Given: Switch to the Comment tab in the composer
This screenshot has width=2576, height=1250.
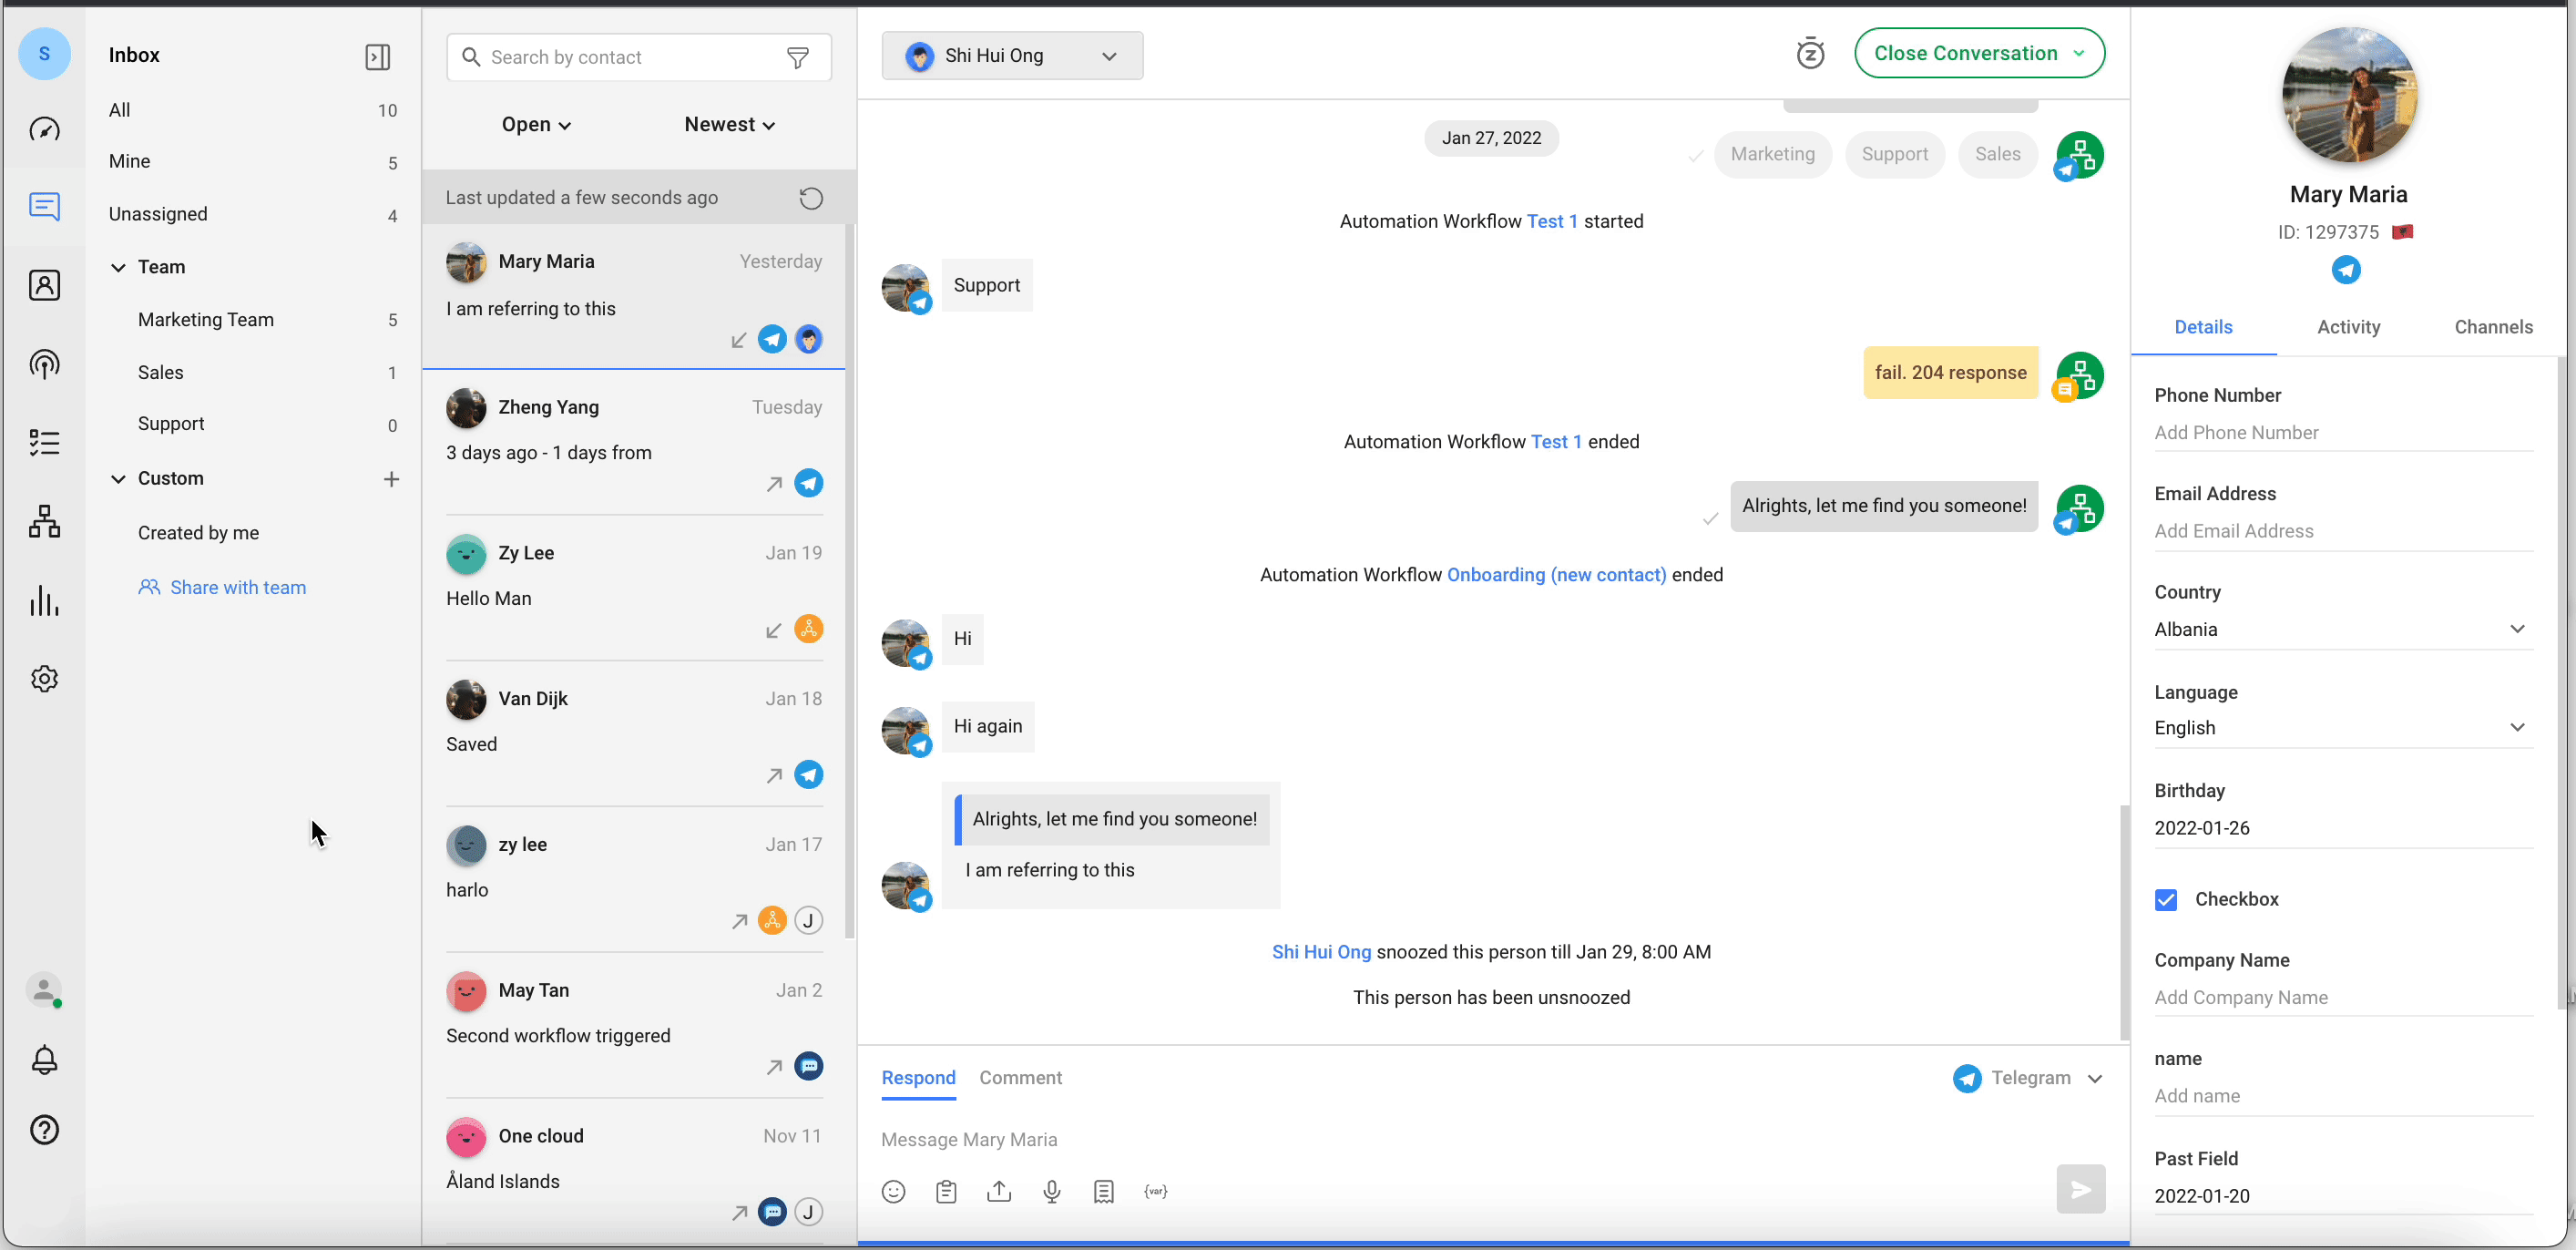Looking at the screenshot, I should tap(1020, 1078).
